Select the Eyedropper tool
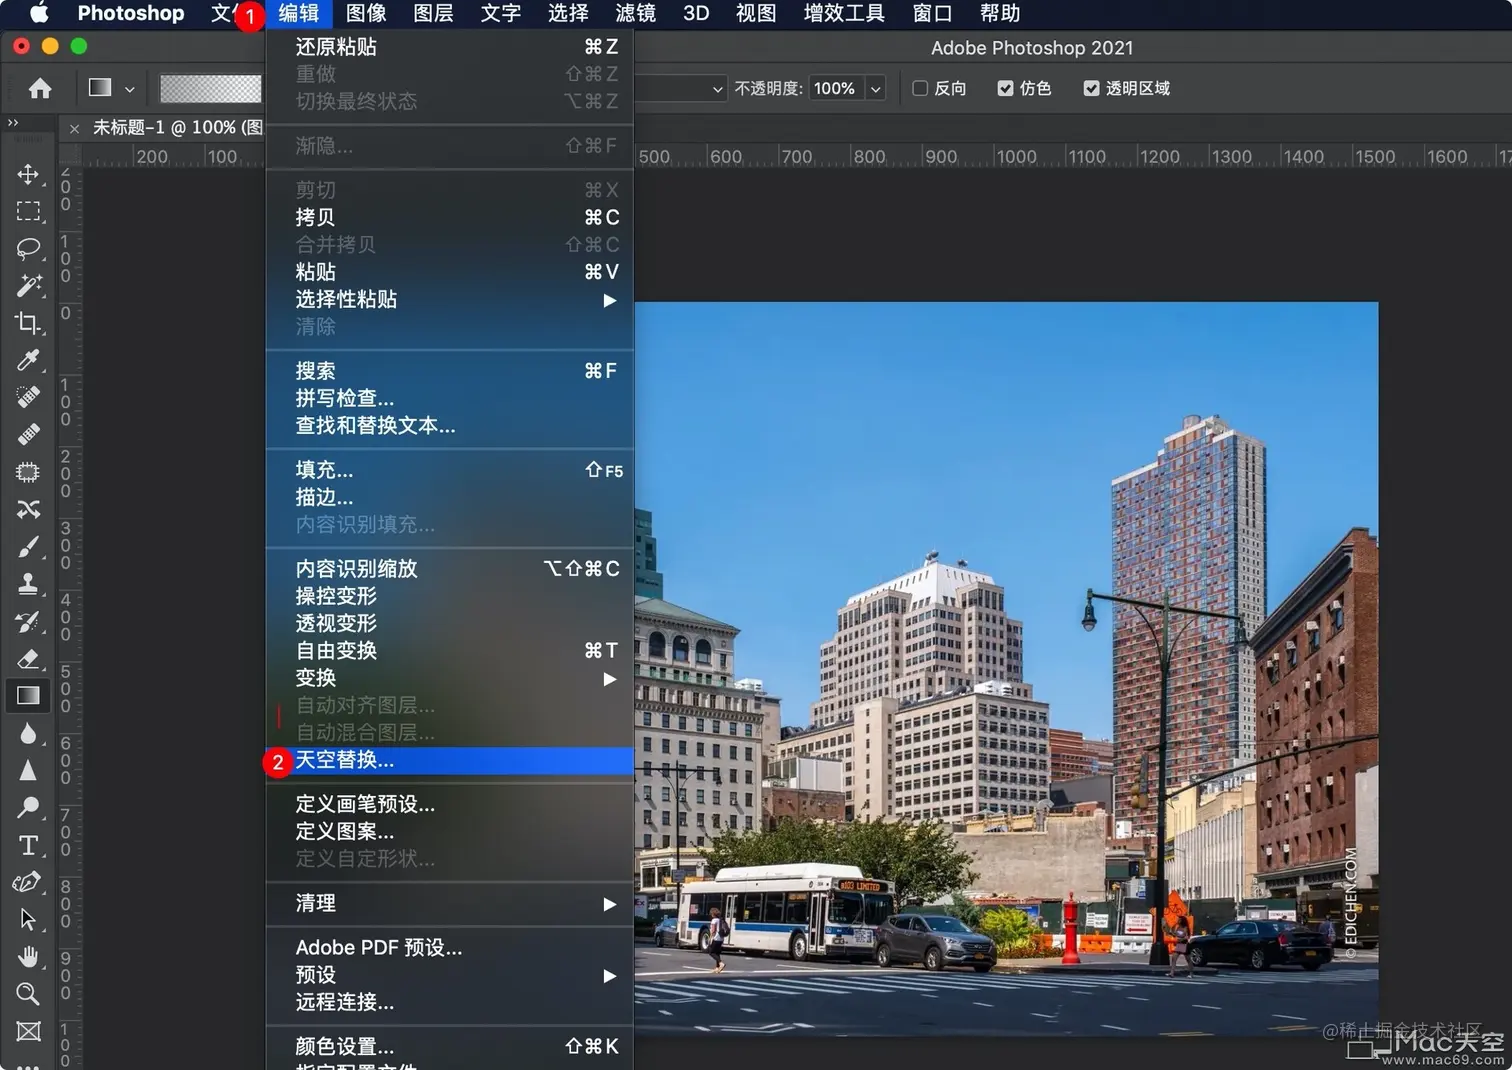The height and width of the screenshot is (1070, 1512). (x=28, y=359)
